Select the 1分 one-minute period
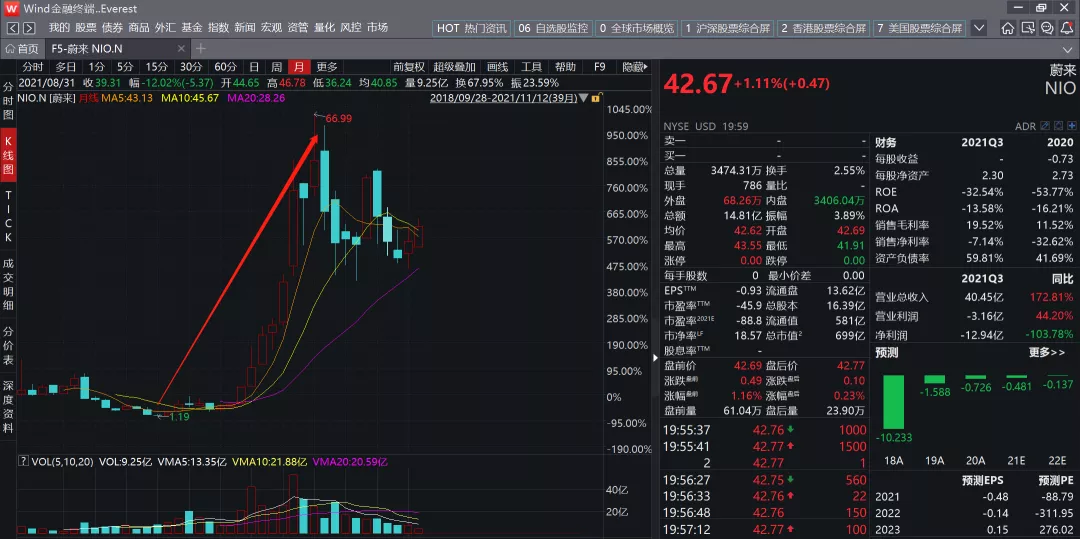Image resolution: width=1080 pixels, height=539 pixels. tap(96, 67)
